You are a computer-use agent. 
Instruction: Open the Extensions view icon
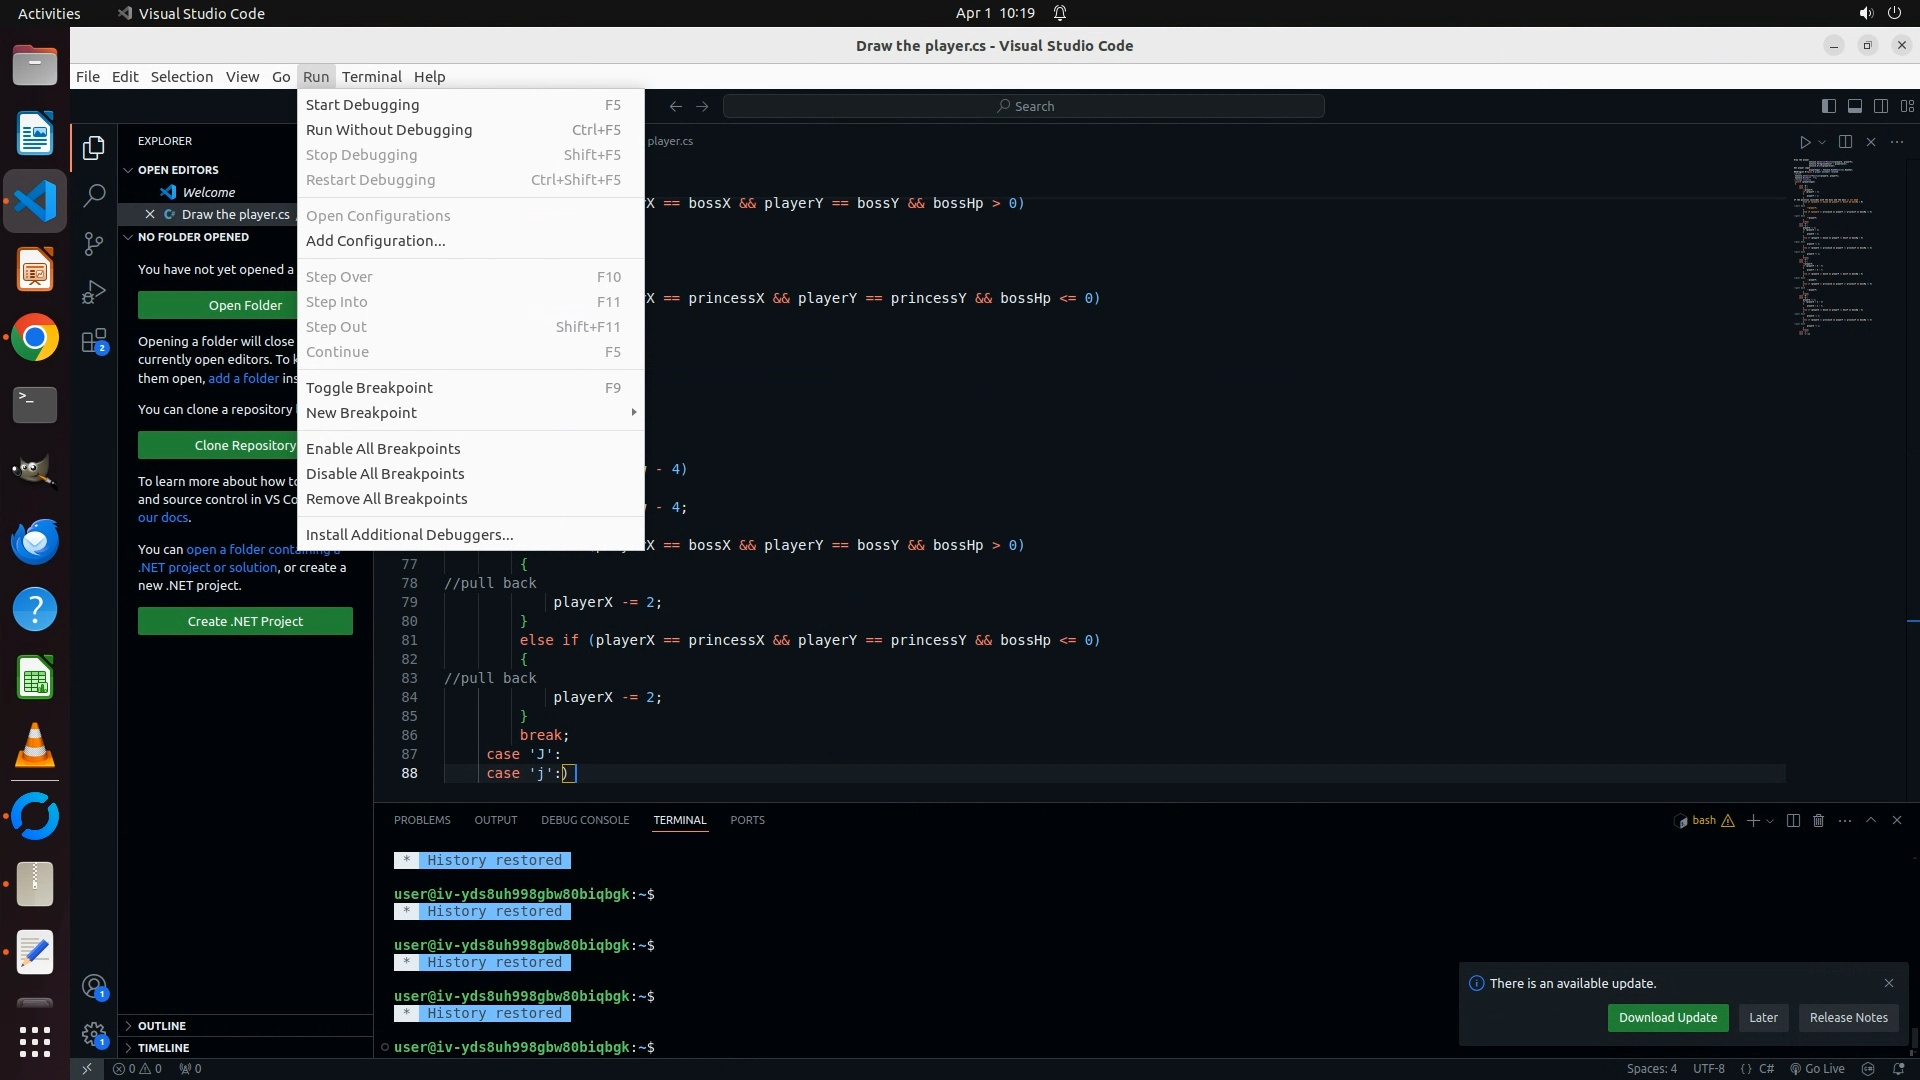point(94,342)
